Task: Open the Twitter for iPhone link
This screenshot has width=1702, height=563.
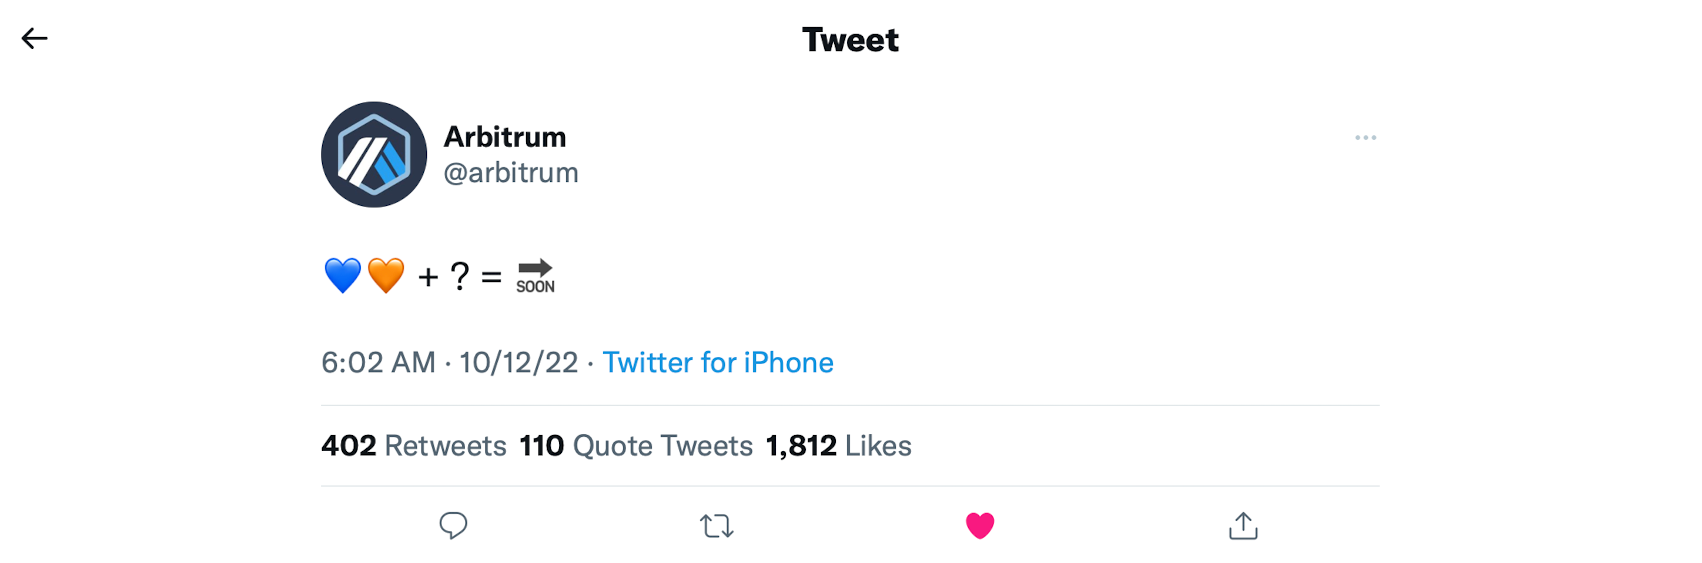Action: 718,362
